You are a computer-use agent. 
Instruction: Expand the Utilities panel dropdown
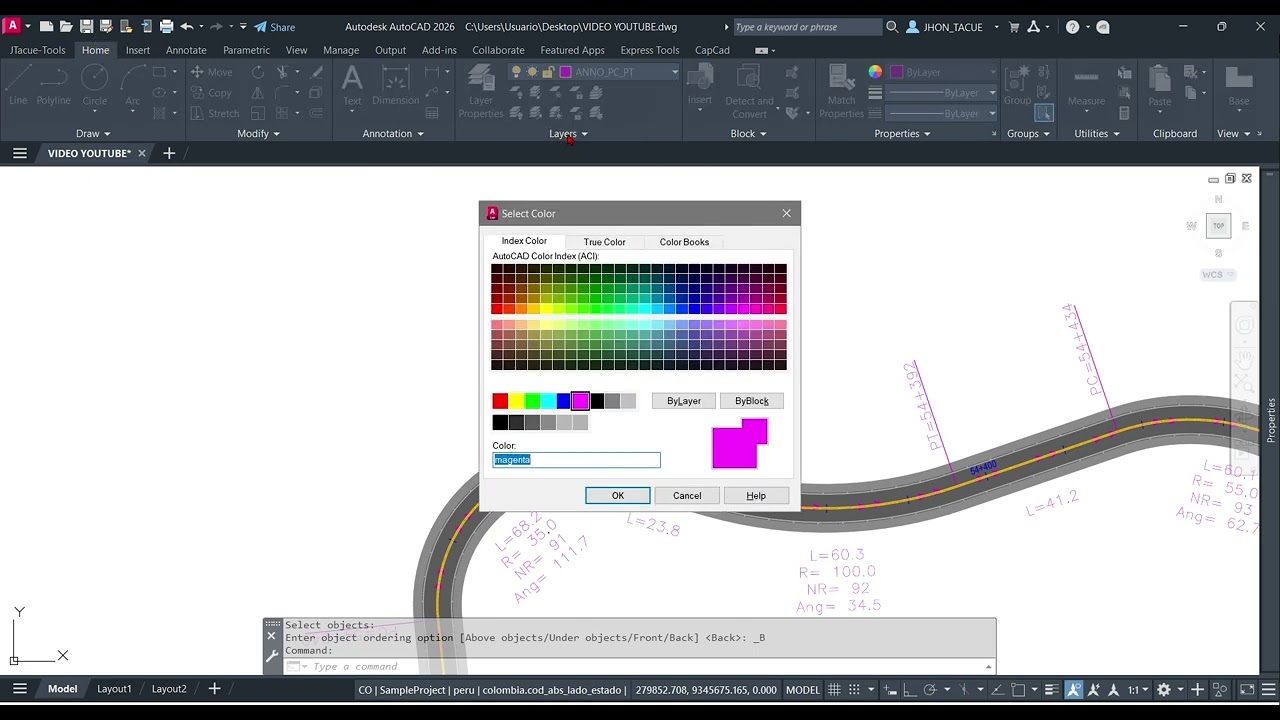tap(1097, 133)
